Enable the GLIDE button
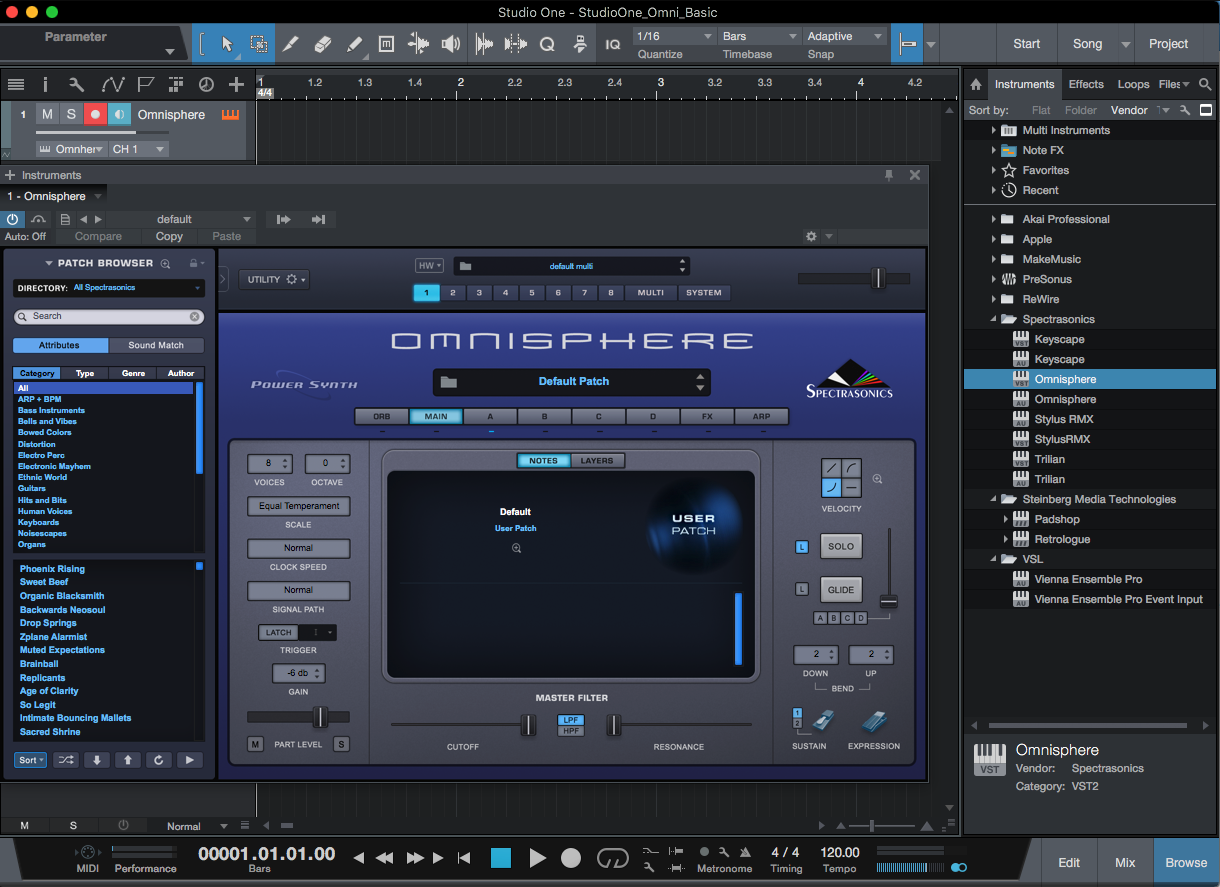 [x=841, y=590]
